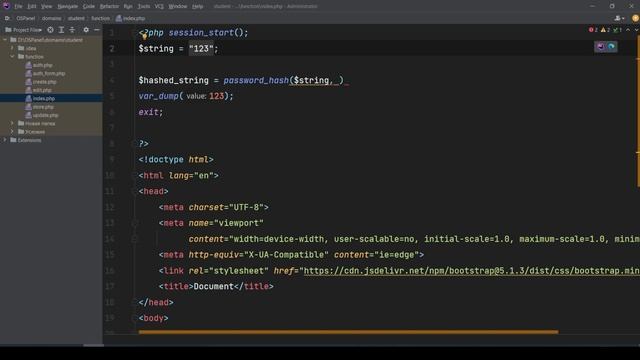Click line number 2 in gutter

tap(112, 49)
